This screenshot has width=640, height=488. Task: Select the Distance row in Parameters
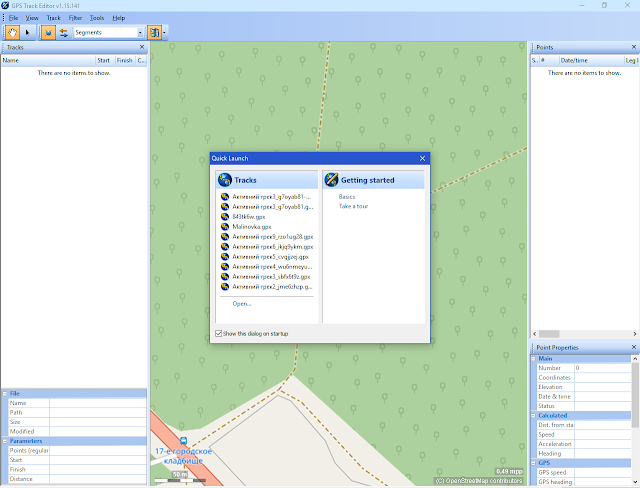[77, 479]
